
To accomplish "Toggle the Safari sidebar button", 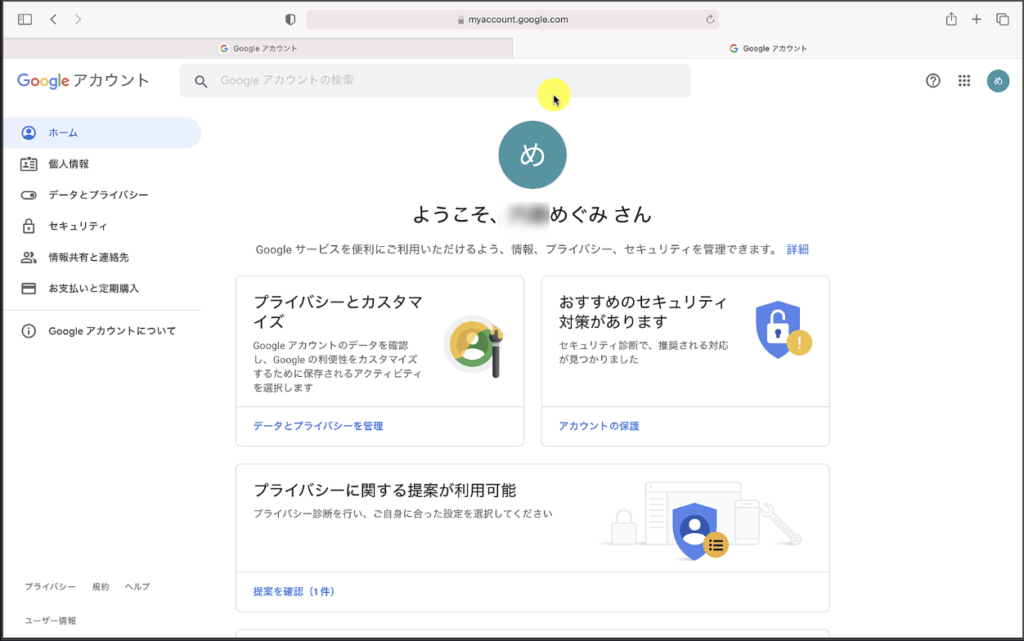I will click(25, 20).
